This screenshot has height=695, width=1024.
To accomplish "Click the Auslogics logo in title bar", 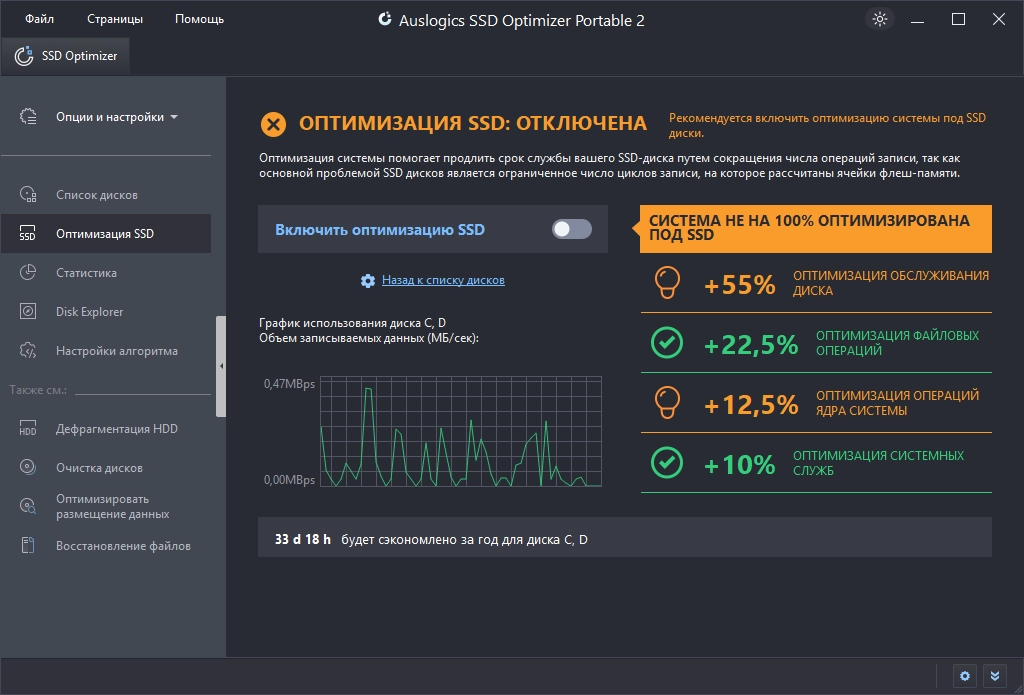I will coord(385,19).
